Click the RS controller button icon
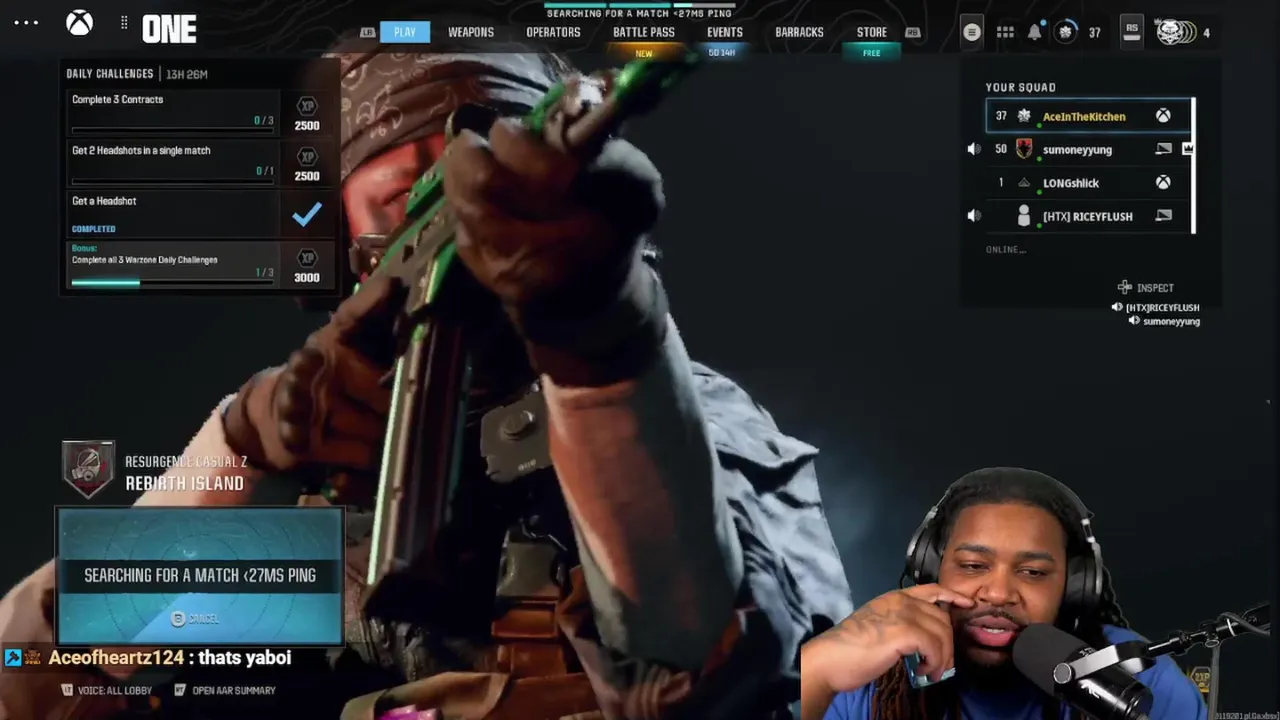 pos(1131,30)
